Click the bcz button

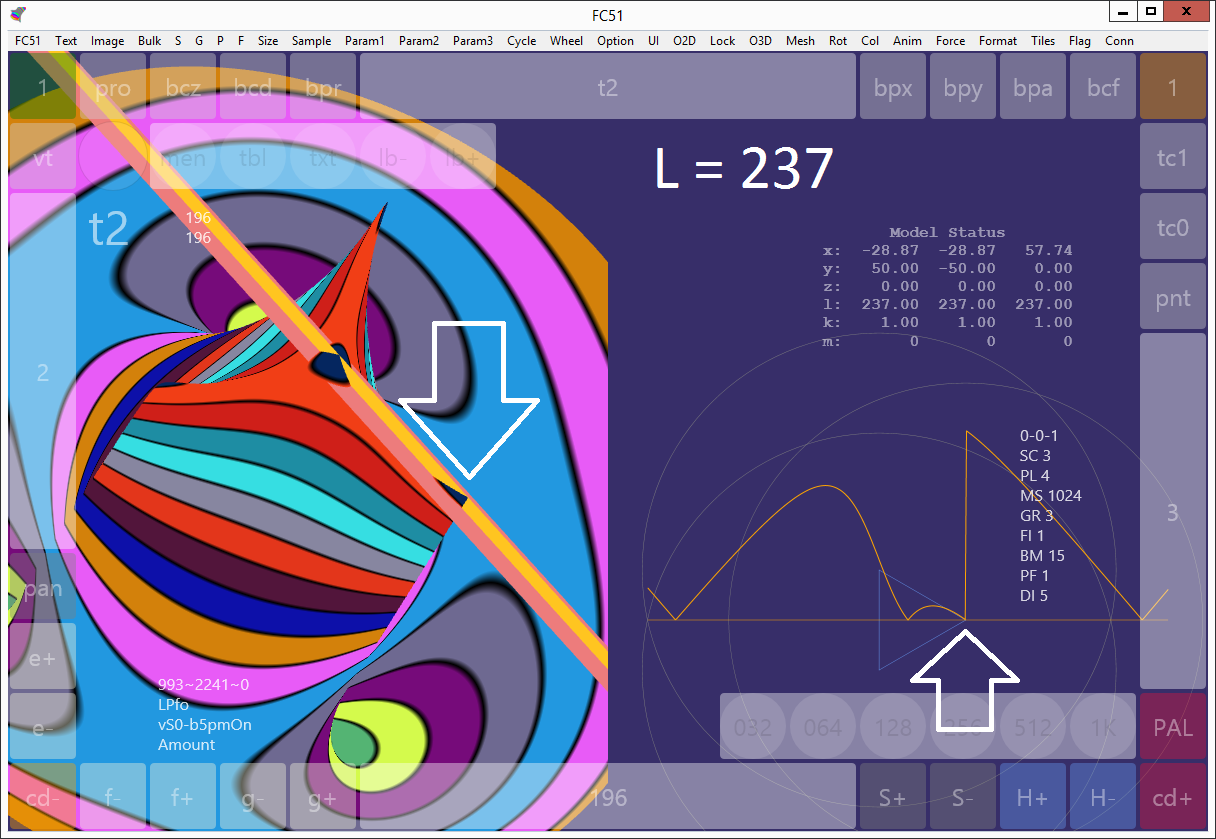tap(183, 87)
